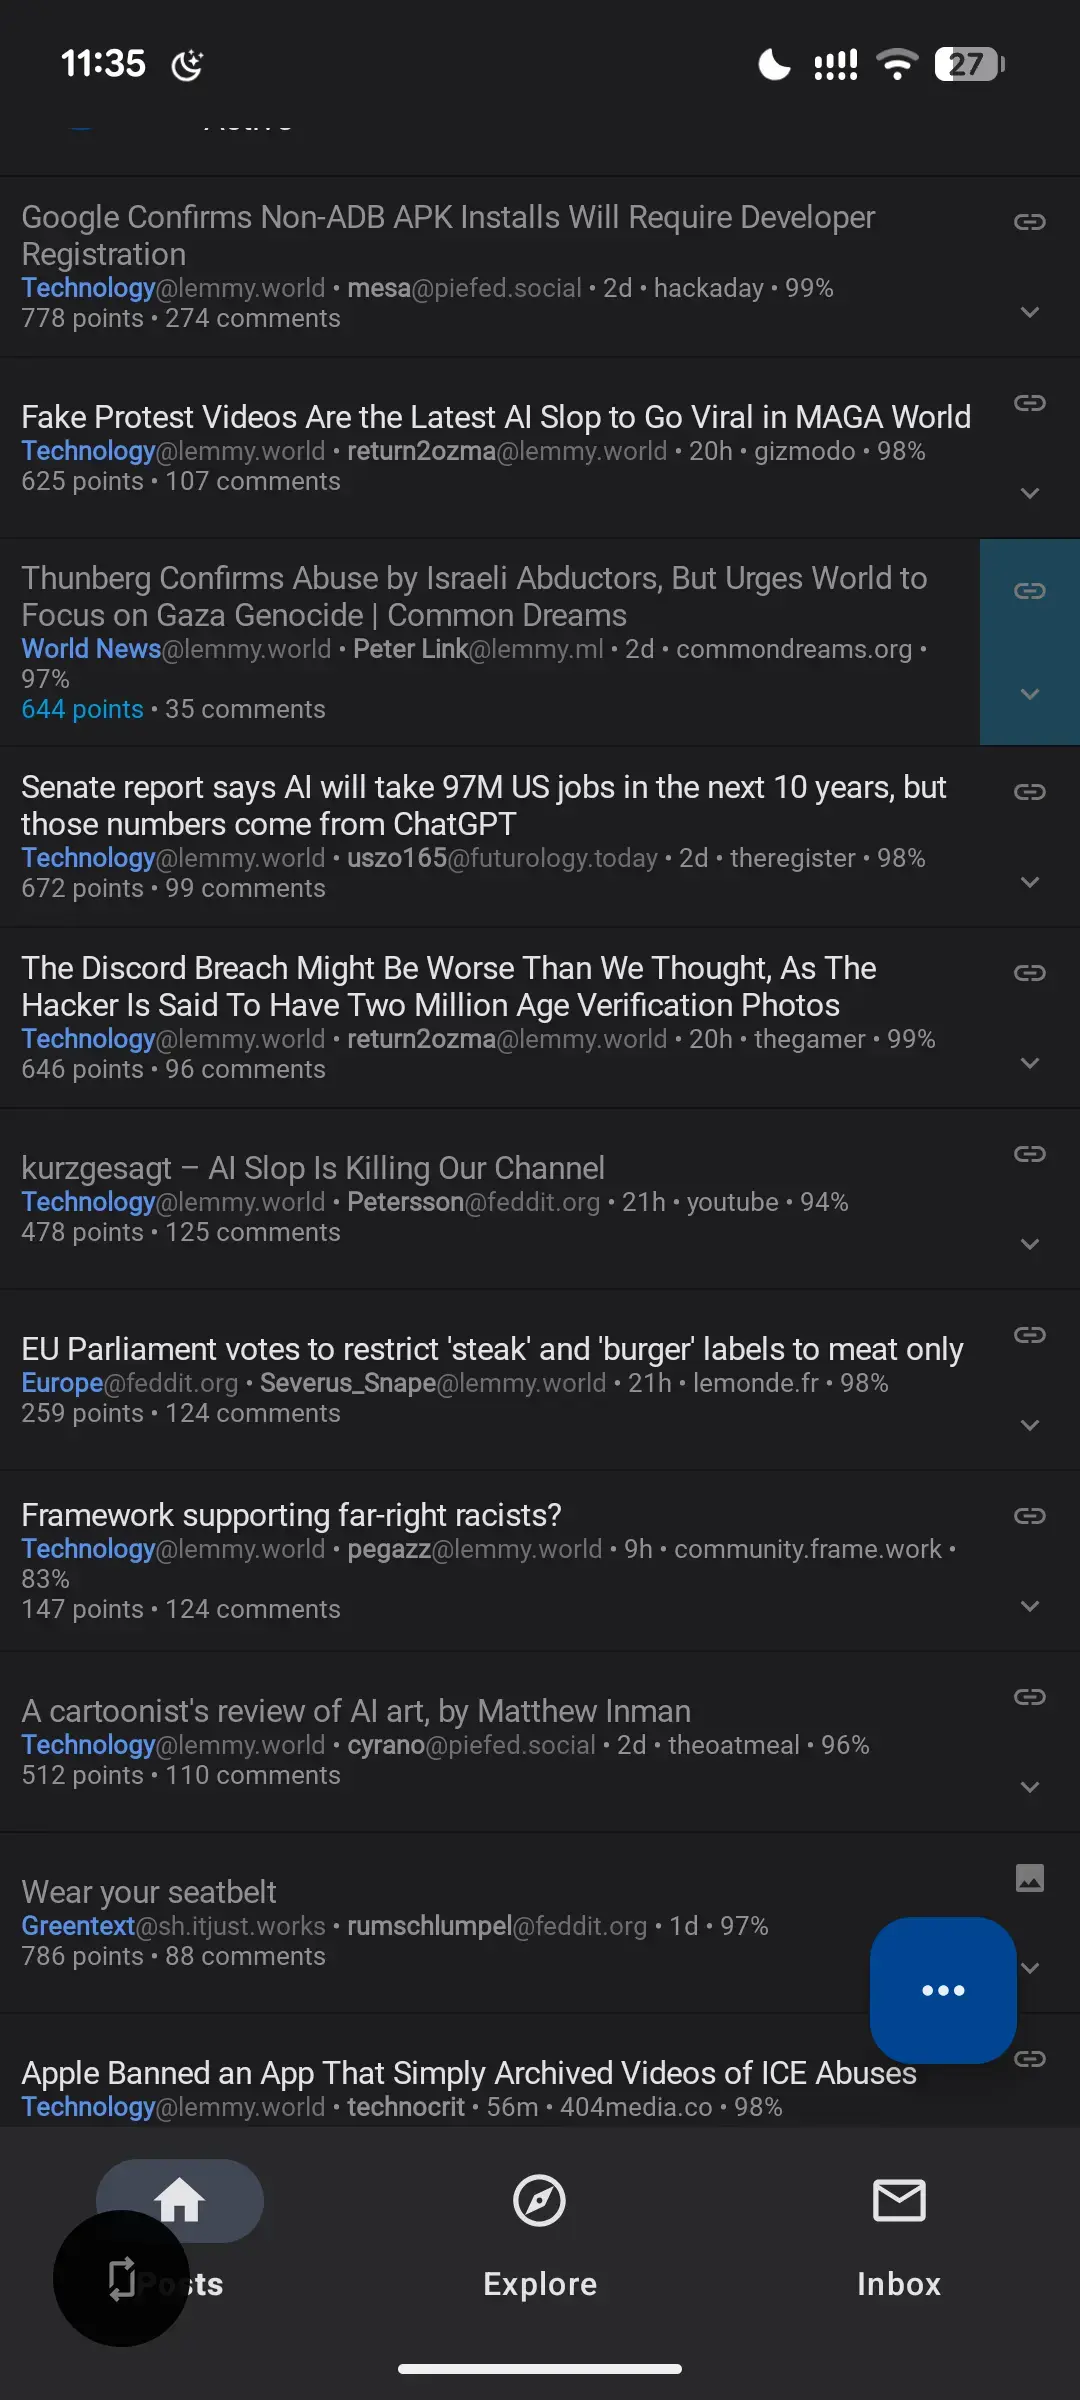
Task: Open link icon for Google APK Installs post
Action: [x=1029, y=221]
